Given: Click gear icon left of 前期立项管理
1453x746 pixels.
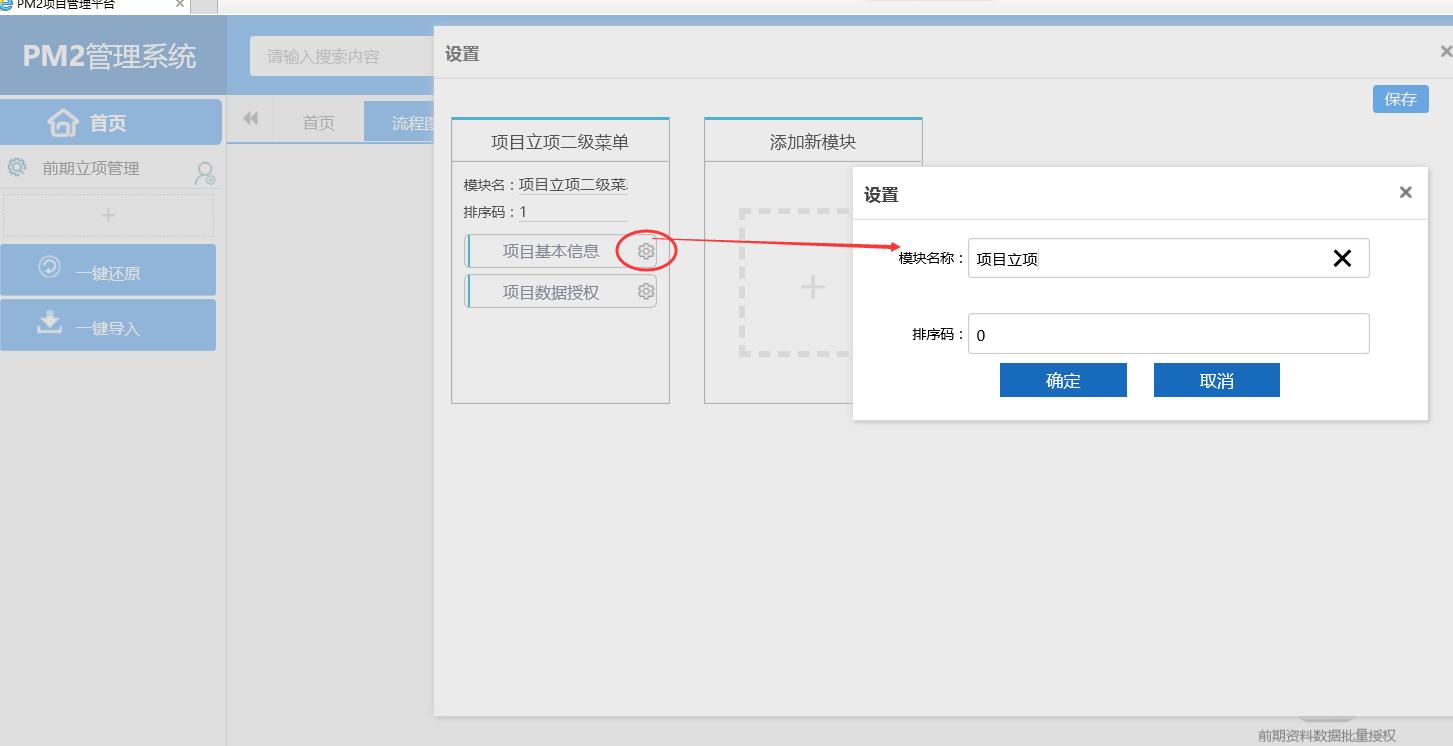Looking at the screenshot, I should (17, 167).
